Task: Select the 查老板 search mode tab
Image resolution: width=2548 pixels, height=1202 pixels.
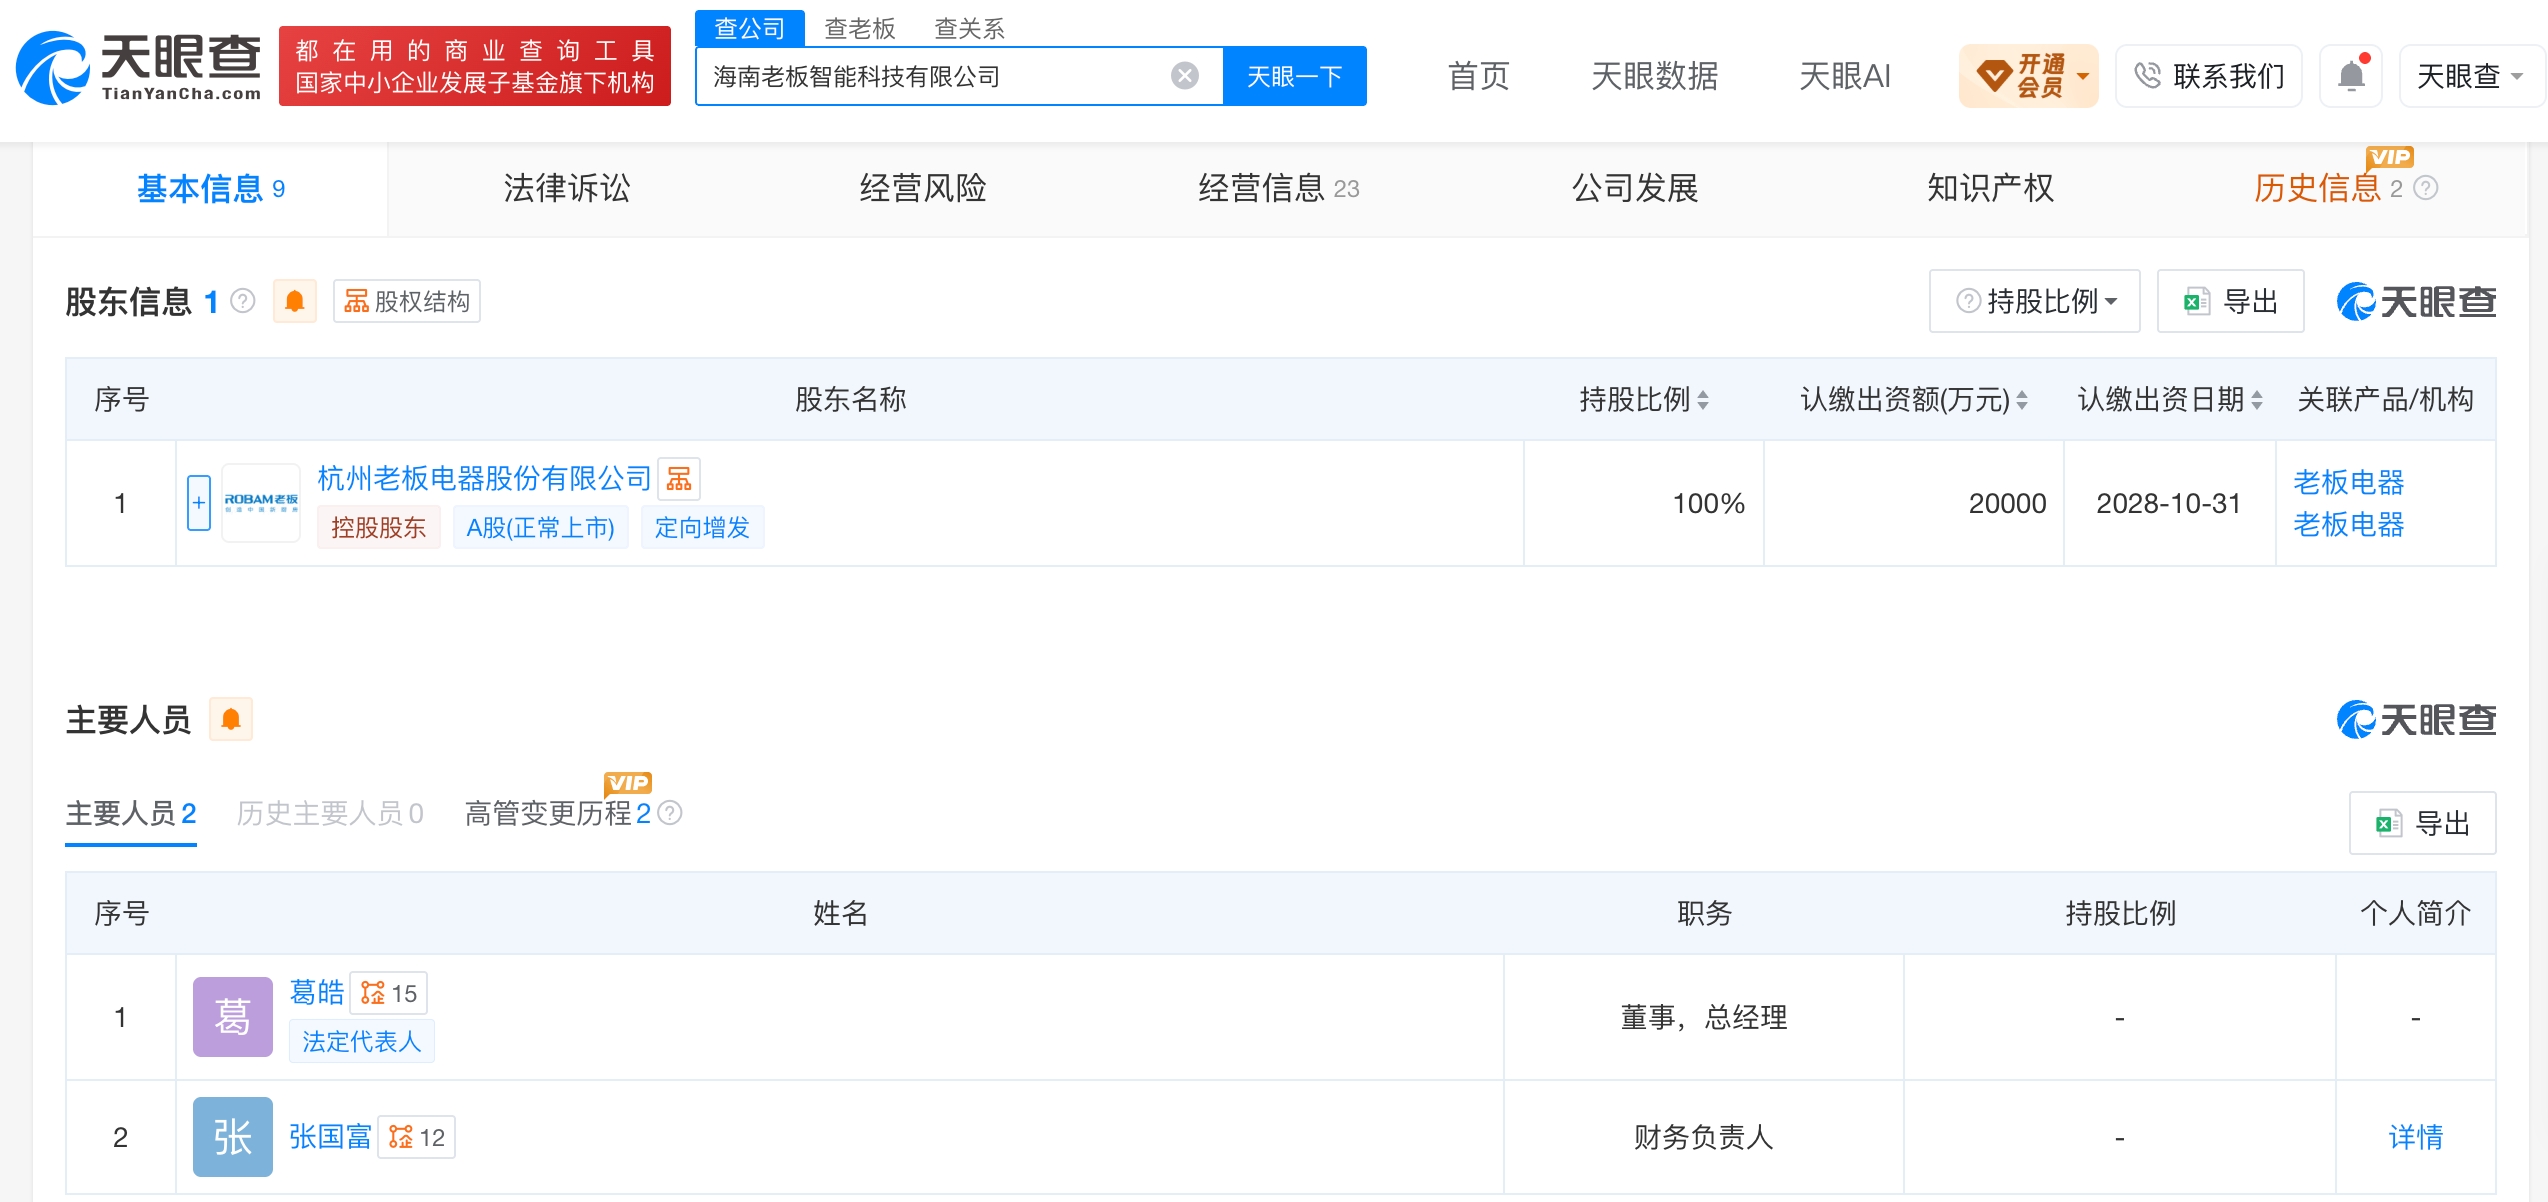Action: (860, 28)
